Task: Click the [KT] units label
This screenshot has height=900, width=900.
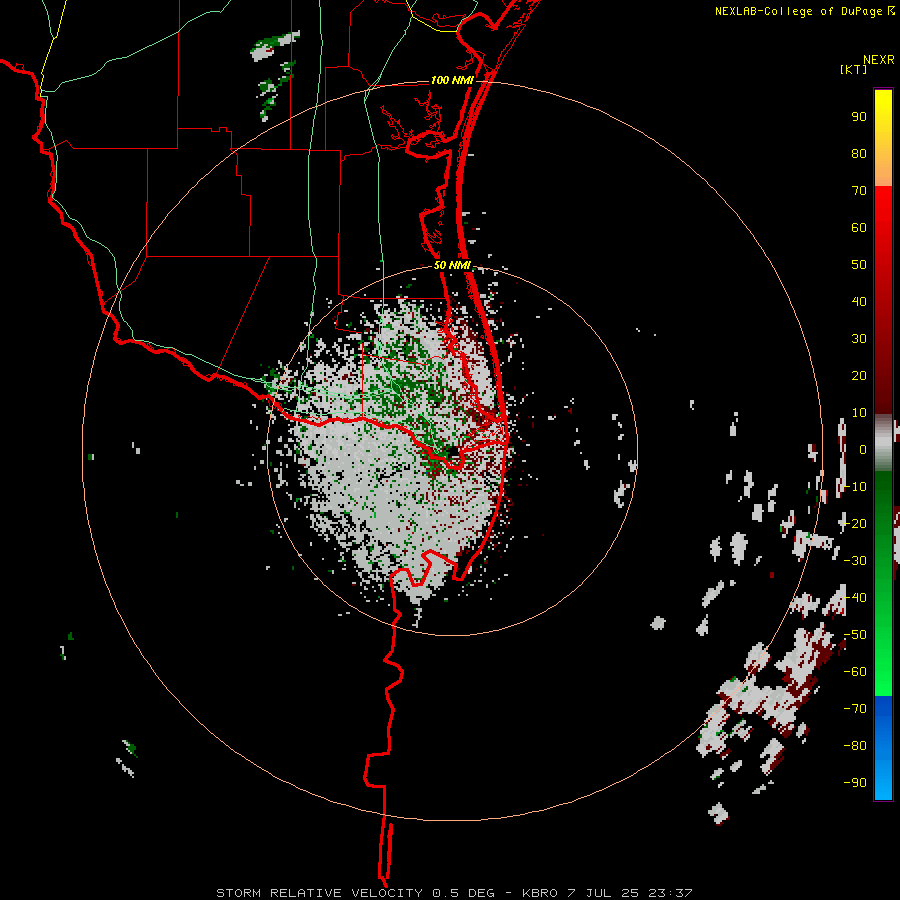Action: coord(853,69)
